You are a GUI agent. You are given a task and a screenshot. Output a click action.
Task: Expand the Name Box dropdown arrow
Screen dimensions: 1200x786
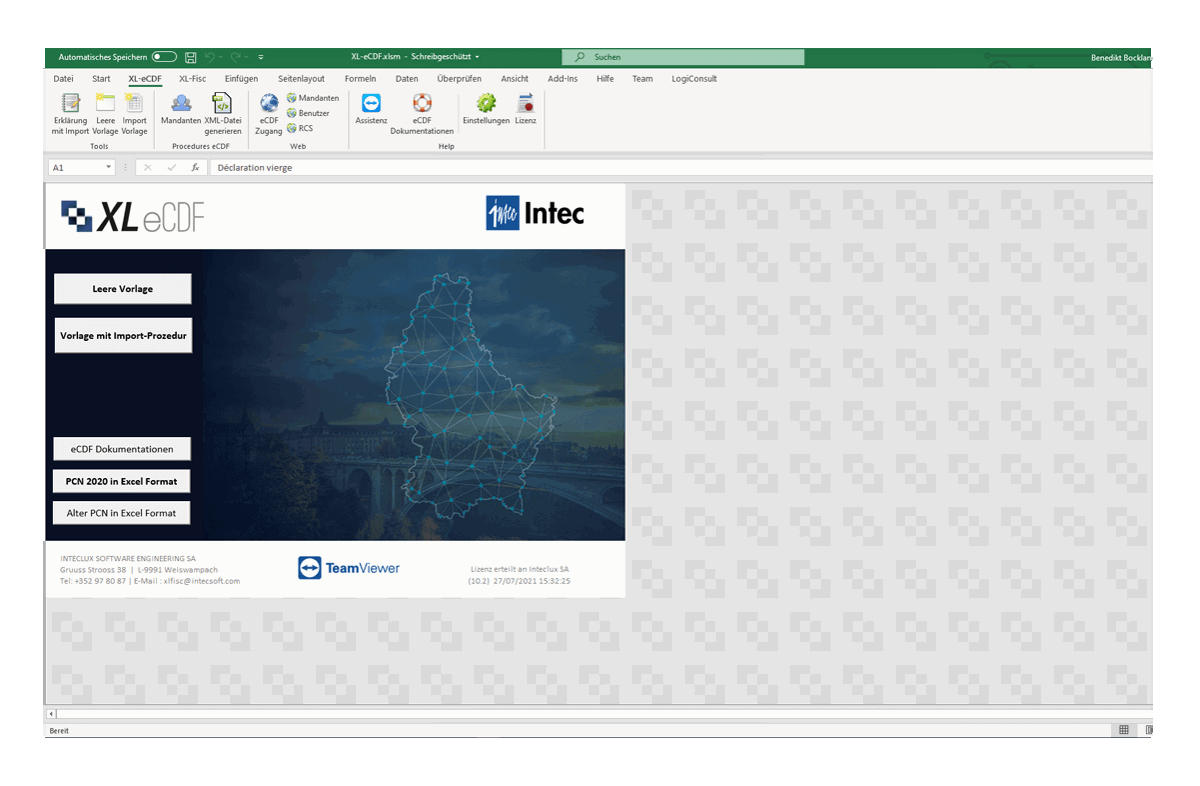click(108, 168)
